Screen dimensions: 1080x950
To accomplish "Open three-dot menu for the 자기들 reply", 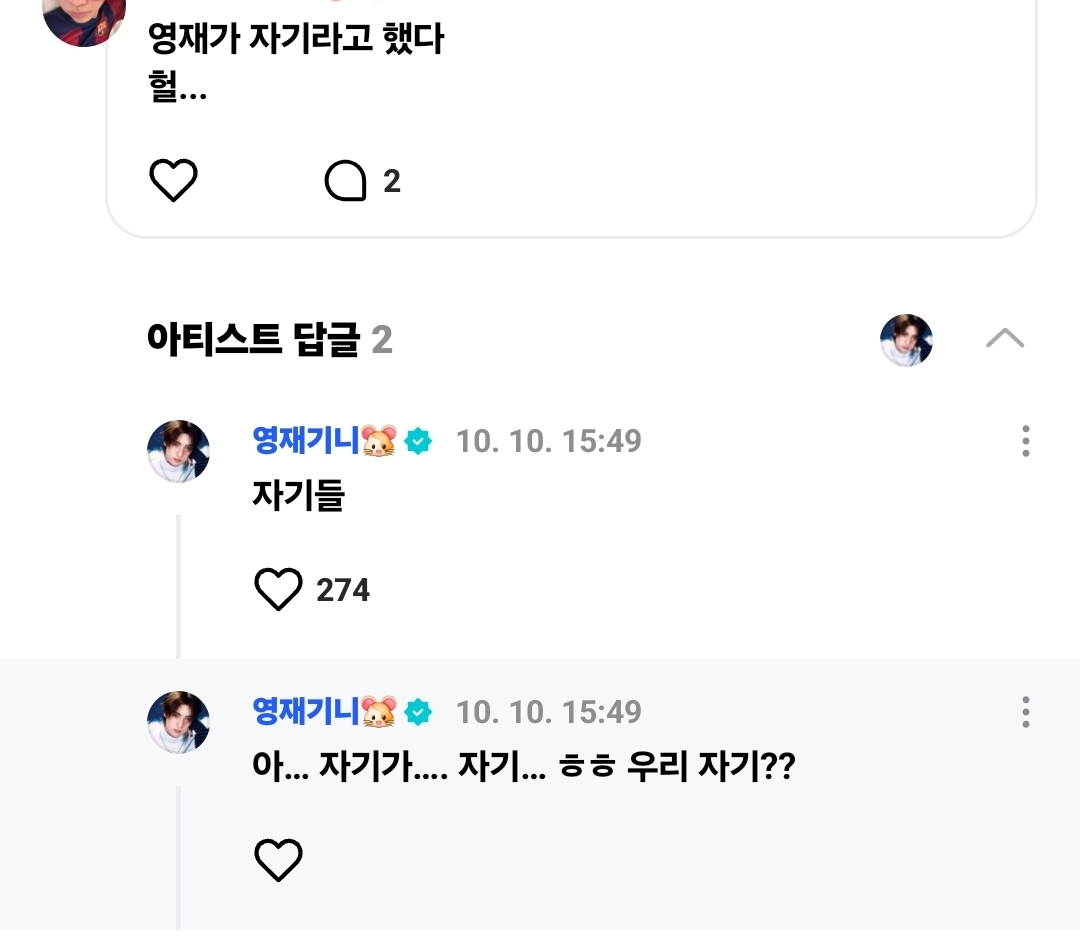I will click(1025, 441).
